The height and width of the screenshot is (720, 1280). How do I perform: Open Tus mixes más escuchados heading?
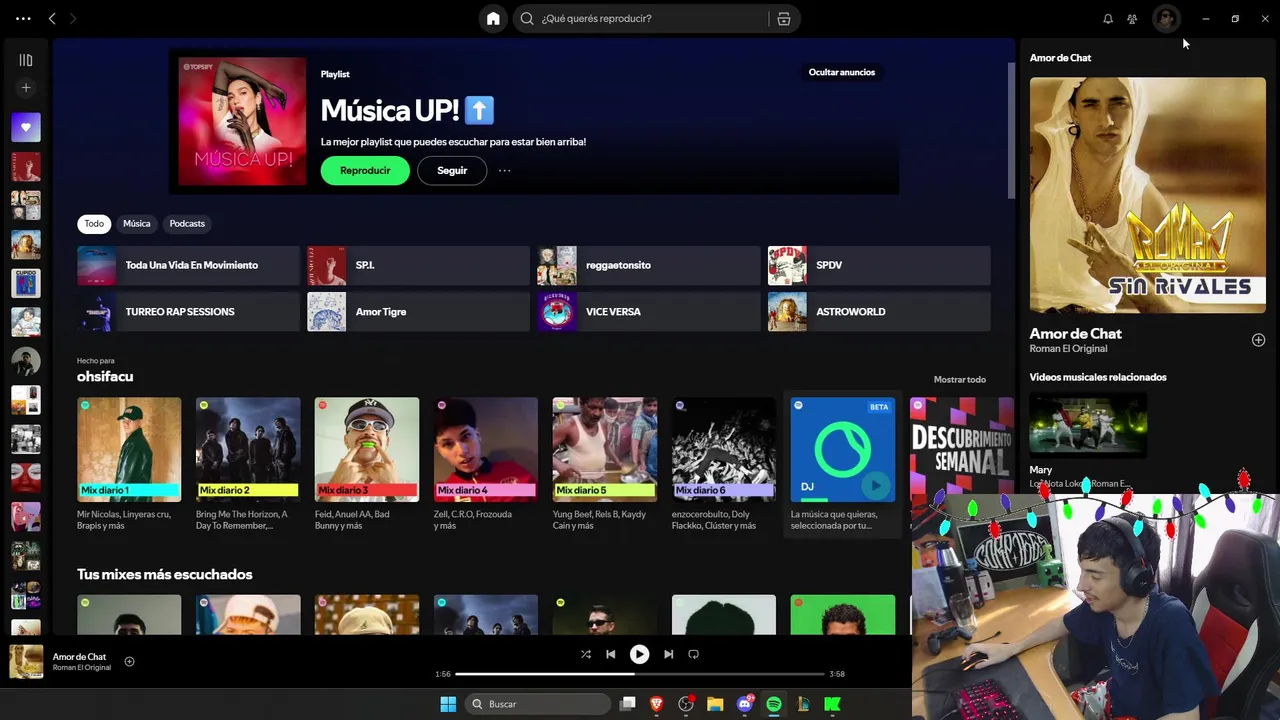[x=165, y=574]
